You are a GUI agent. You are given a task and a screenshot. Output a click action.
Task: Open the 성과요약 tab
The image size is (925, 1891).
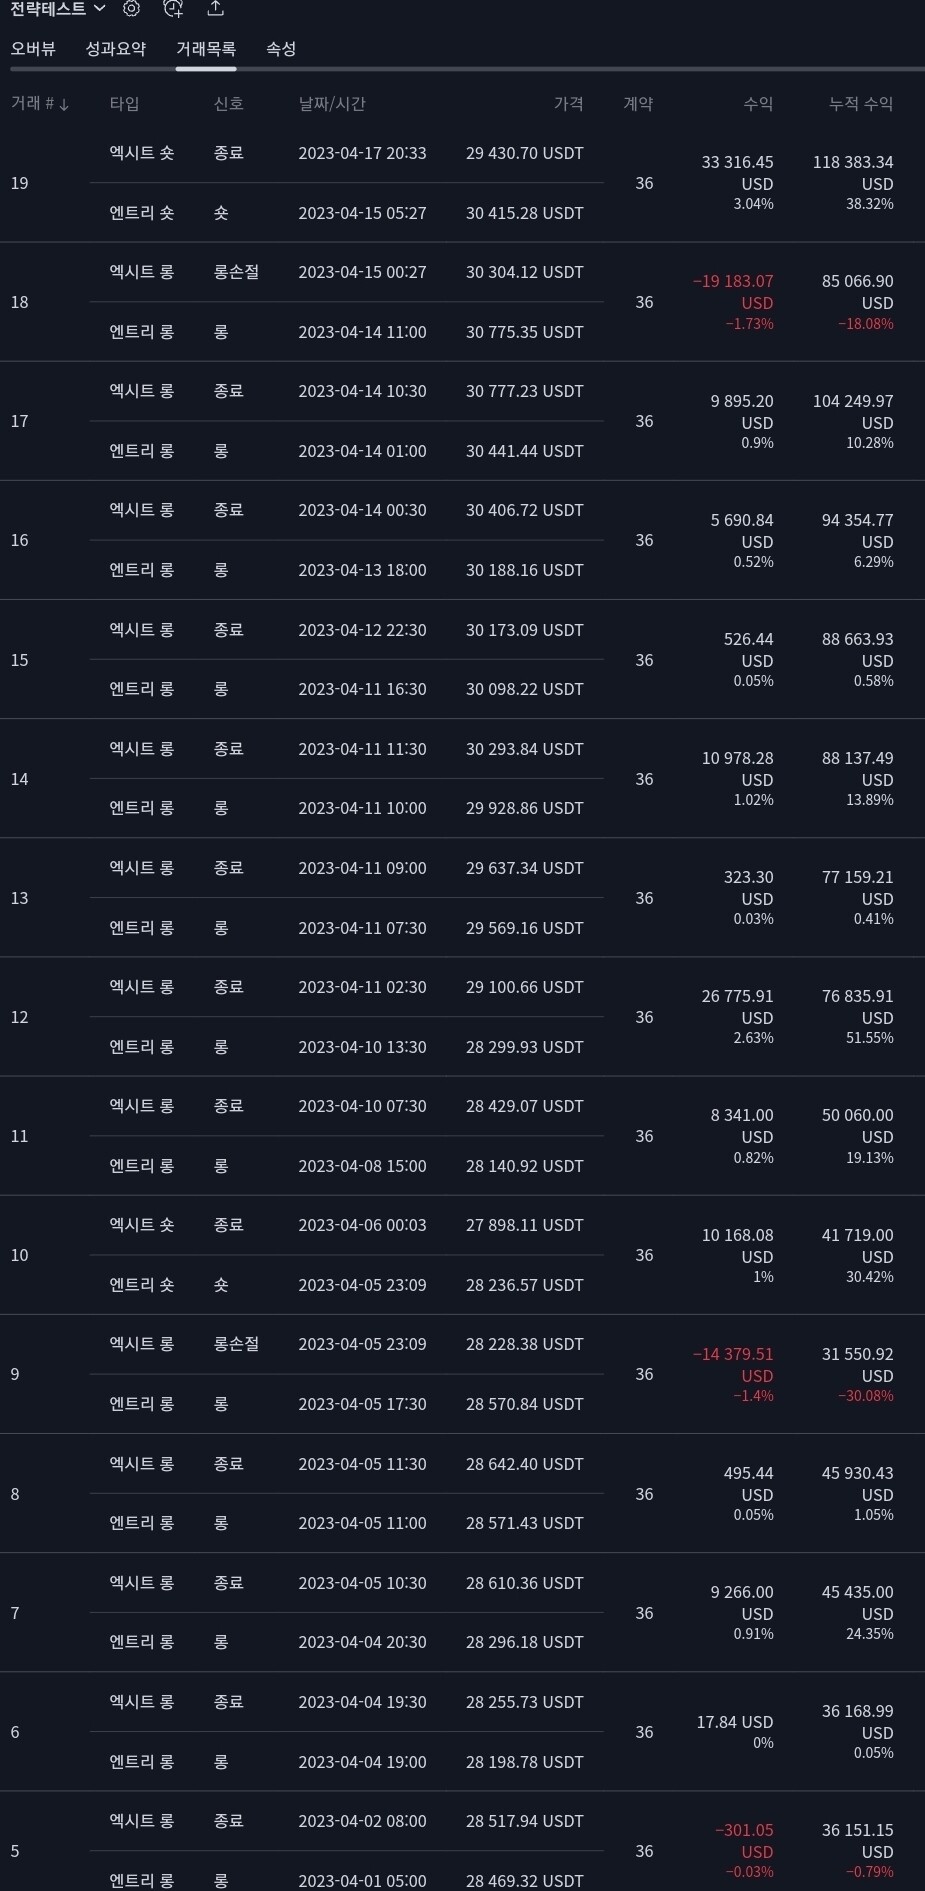[x=115, y=49]
